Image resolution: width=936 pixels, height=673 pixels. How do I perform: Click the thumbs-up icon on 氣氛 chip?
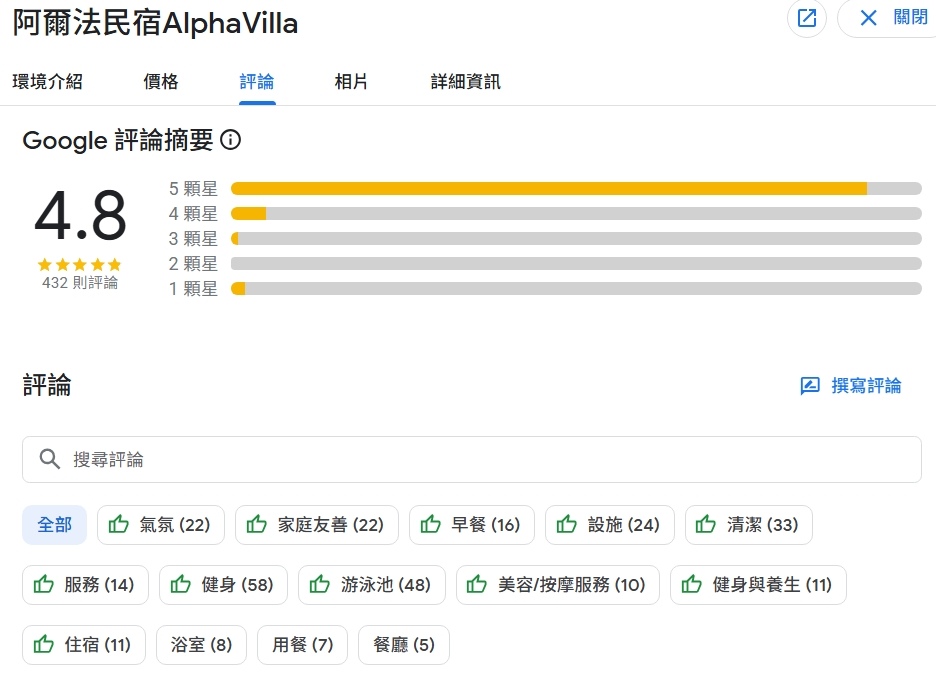coord(119,525)
